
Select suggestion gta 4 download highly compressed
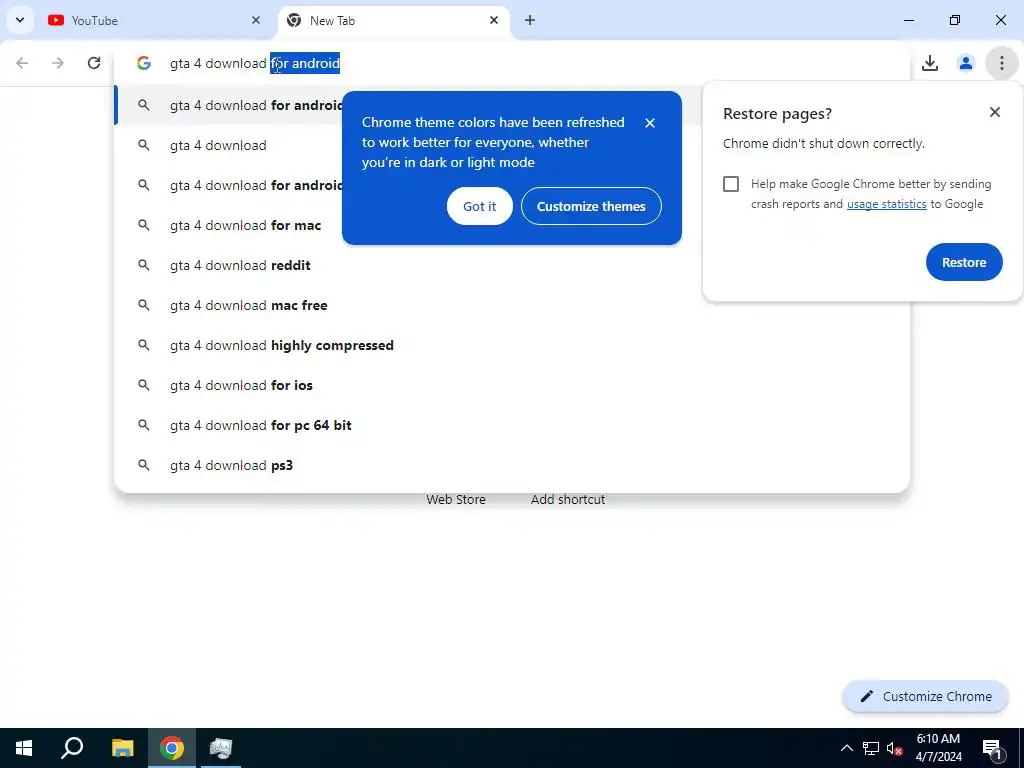coord(512,345)
